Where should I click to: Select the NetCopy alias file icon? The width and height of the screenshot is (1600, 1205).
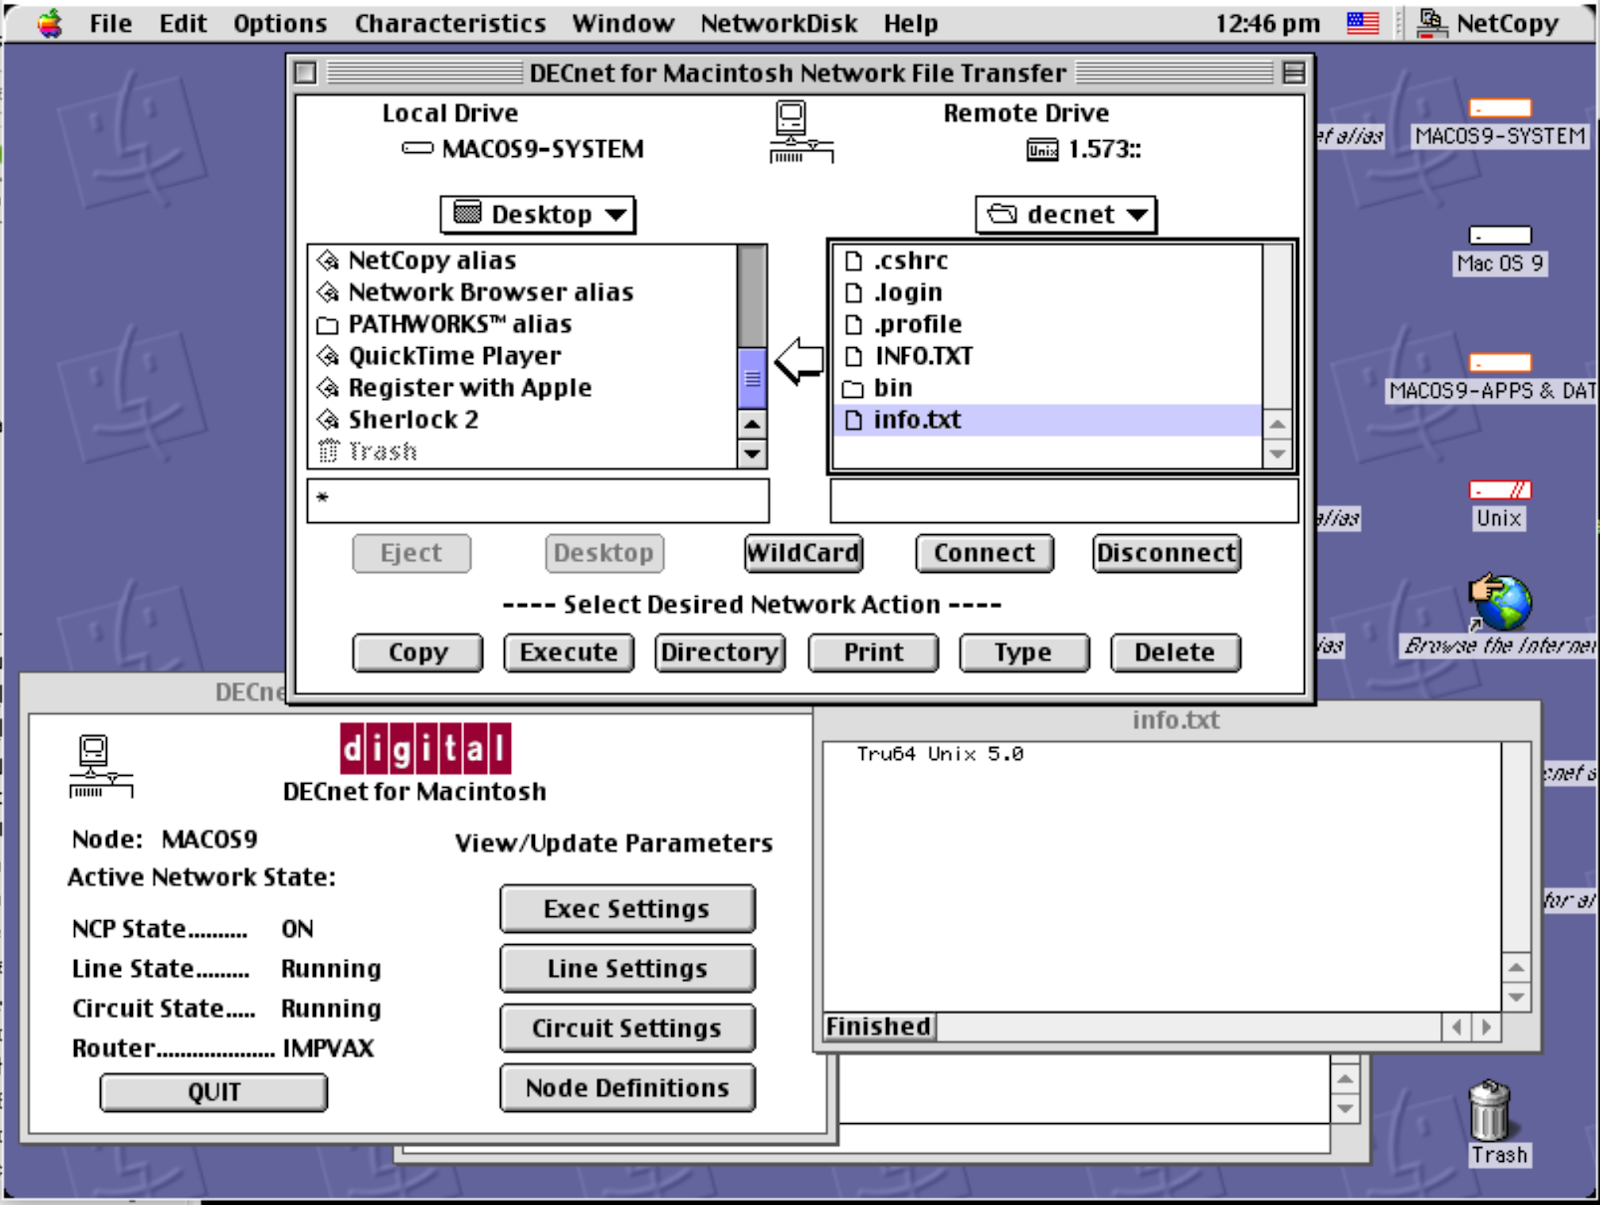(328, 261)
